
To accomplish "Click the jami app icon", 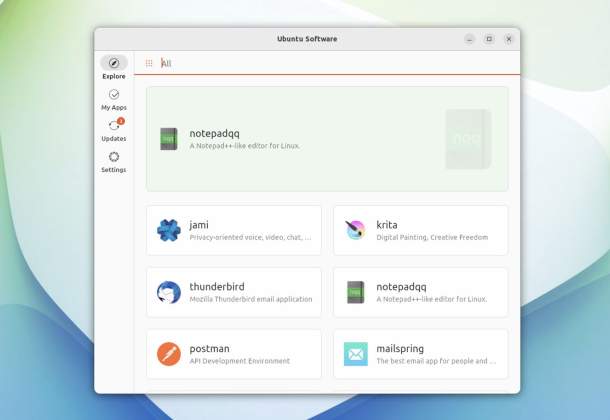I will coord(168,231).
